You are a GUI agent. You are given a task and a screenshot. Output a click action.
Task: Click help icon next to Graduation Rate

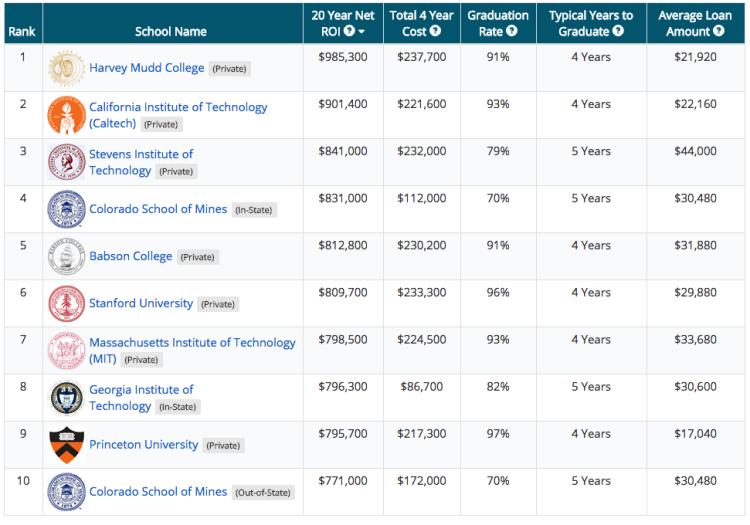[x=512, y=31]
